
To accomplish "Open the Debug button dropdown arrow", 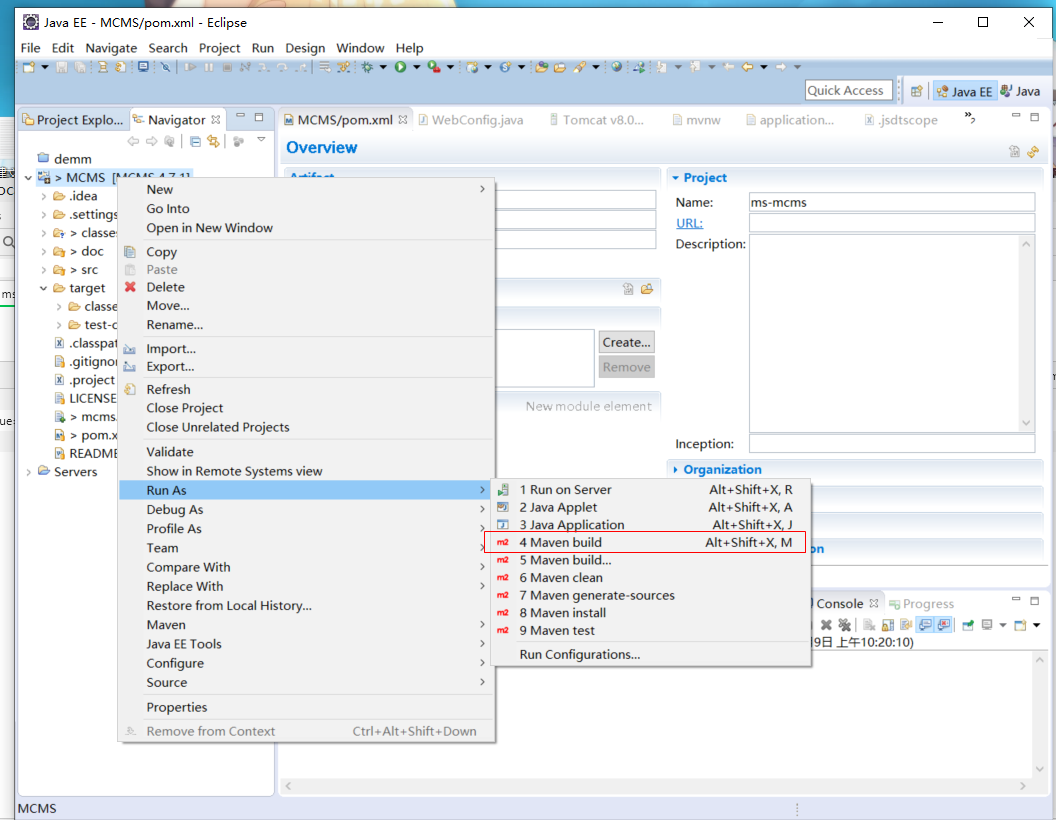I will (x=383, y=67).
